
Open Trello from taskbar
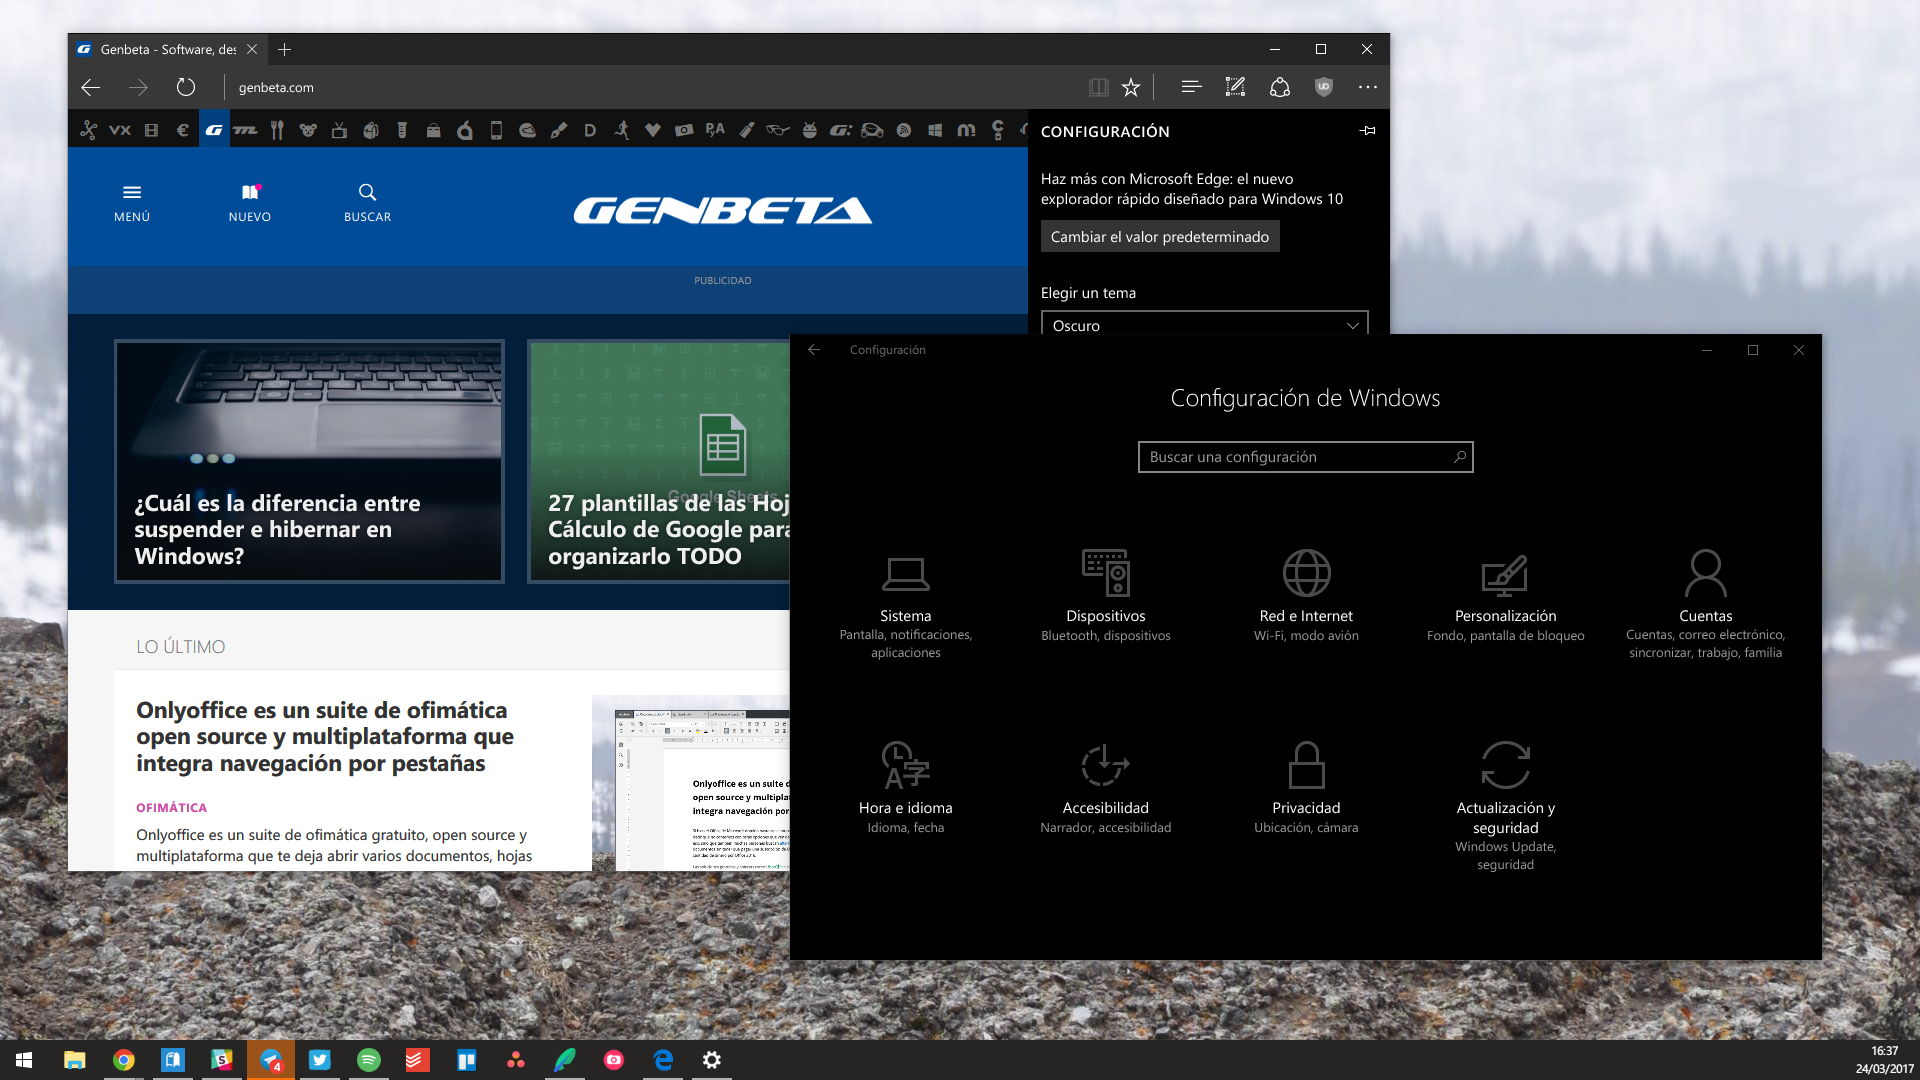[467, 1060]
